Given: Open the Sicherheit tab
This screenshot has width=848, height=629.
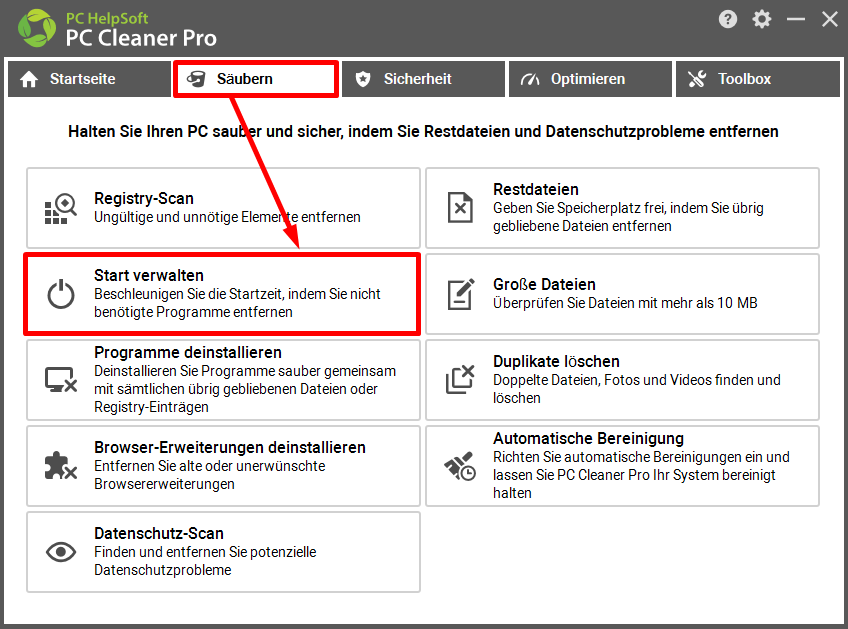Looking at the screenshot, I should 423,79.
